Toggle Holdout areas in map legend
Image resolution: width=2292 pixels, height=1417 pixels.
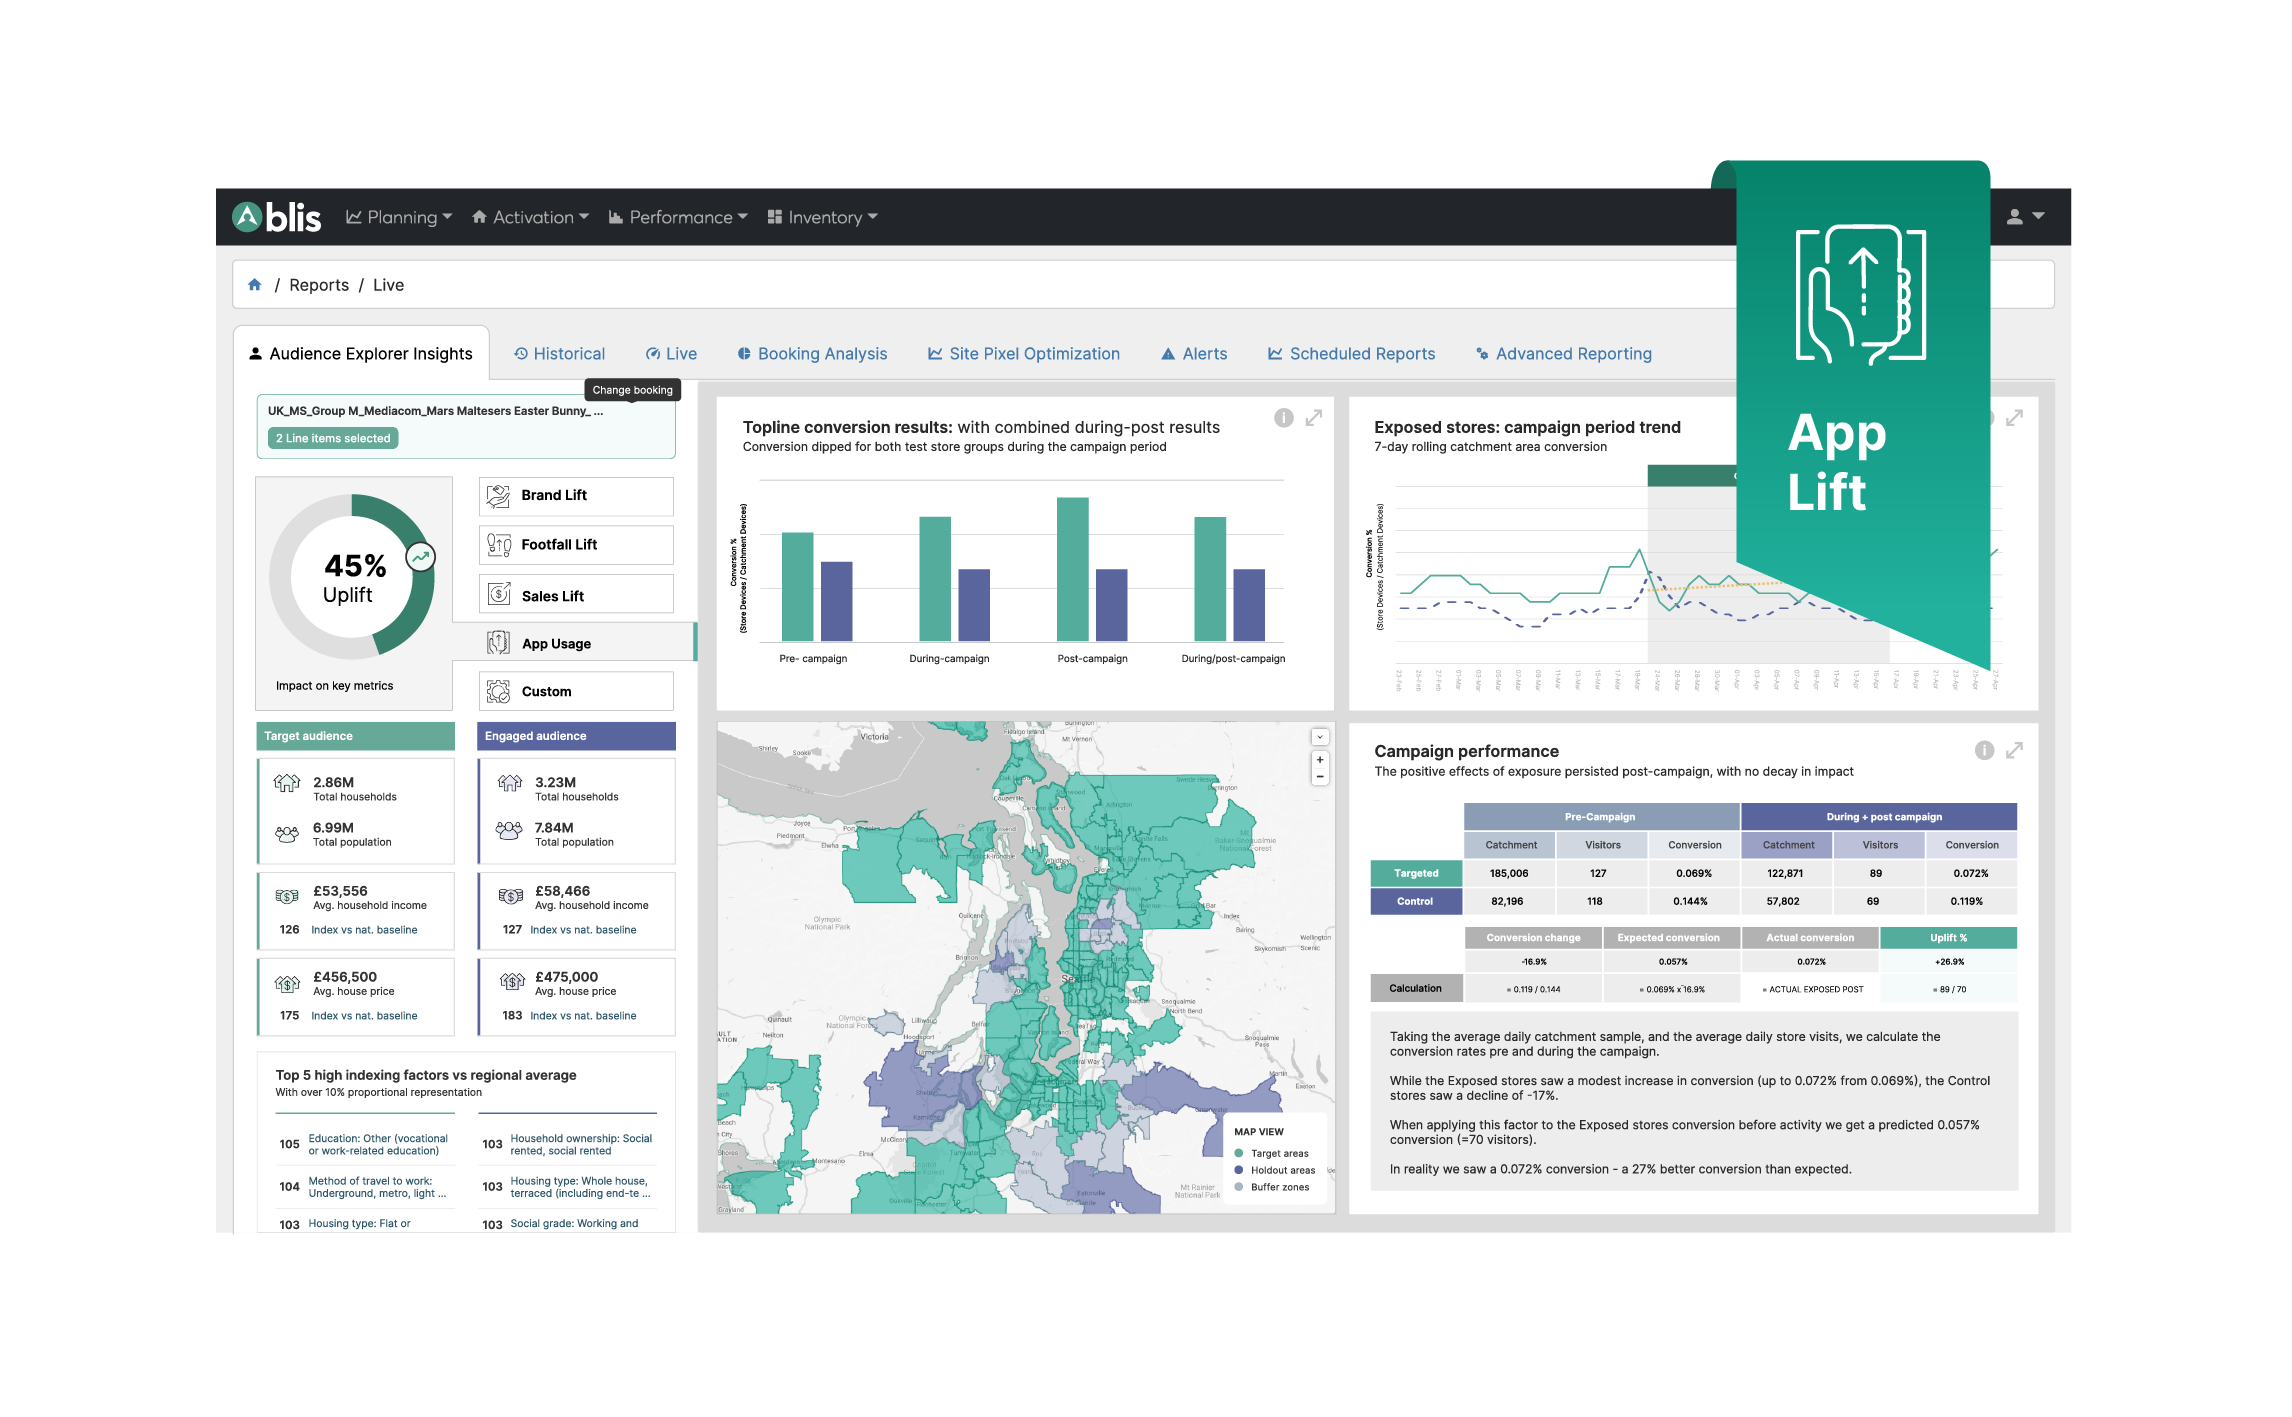point(1282,1170)
